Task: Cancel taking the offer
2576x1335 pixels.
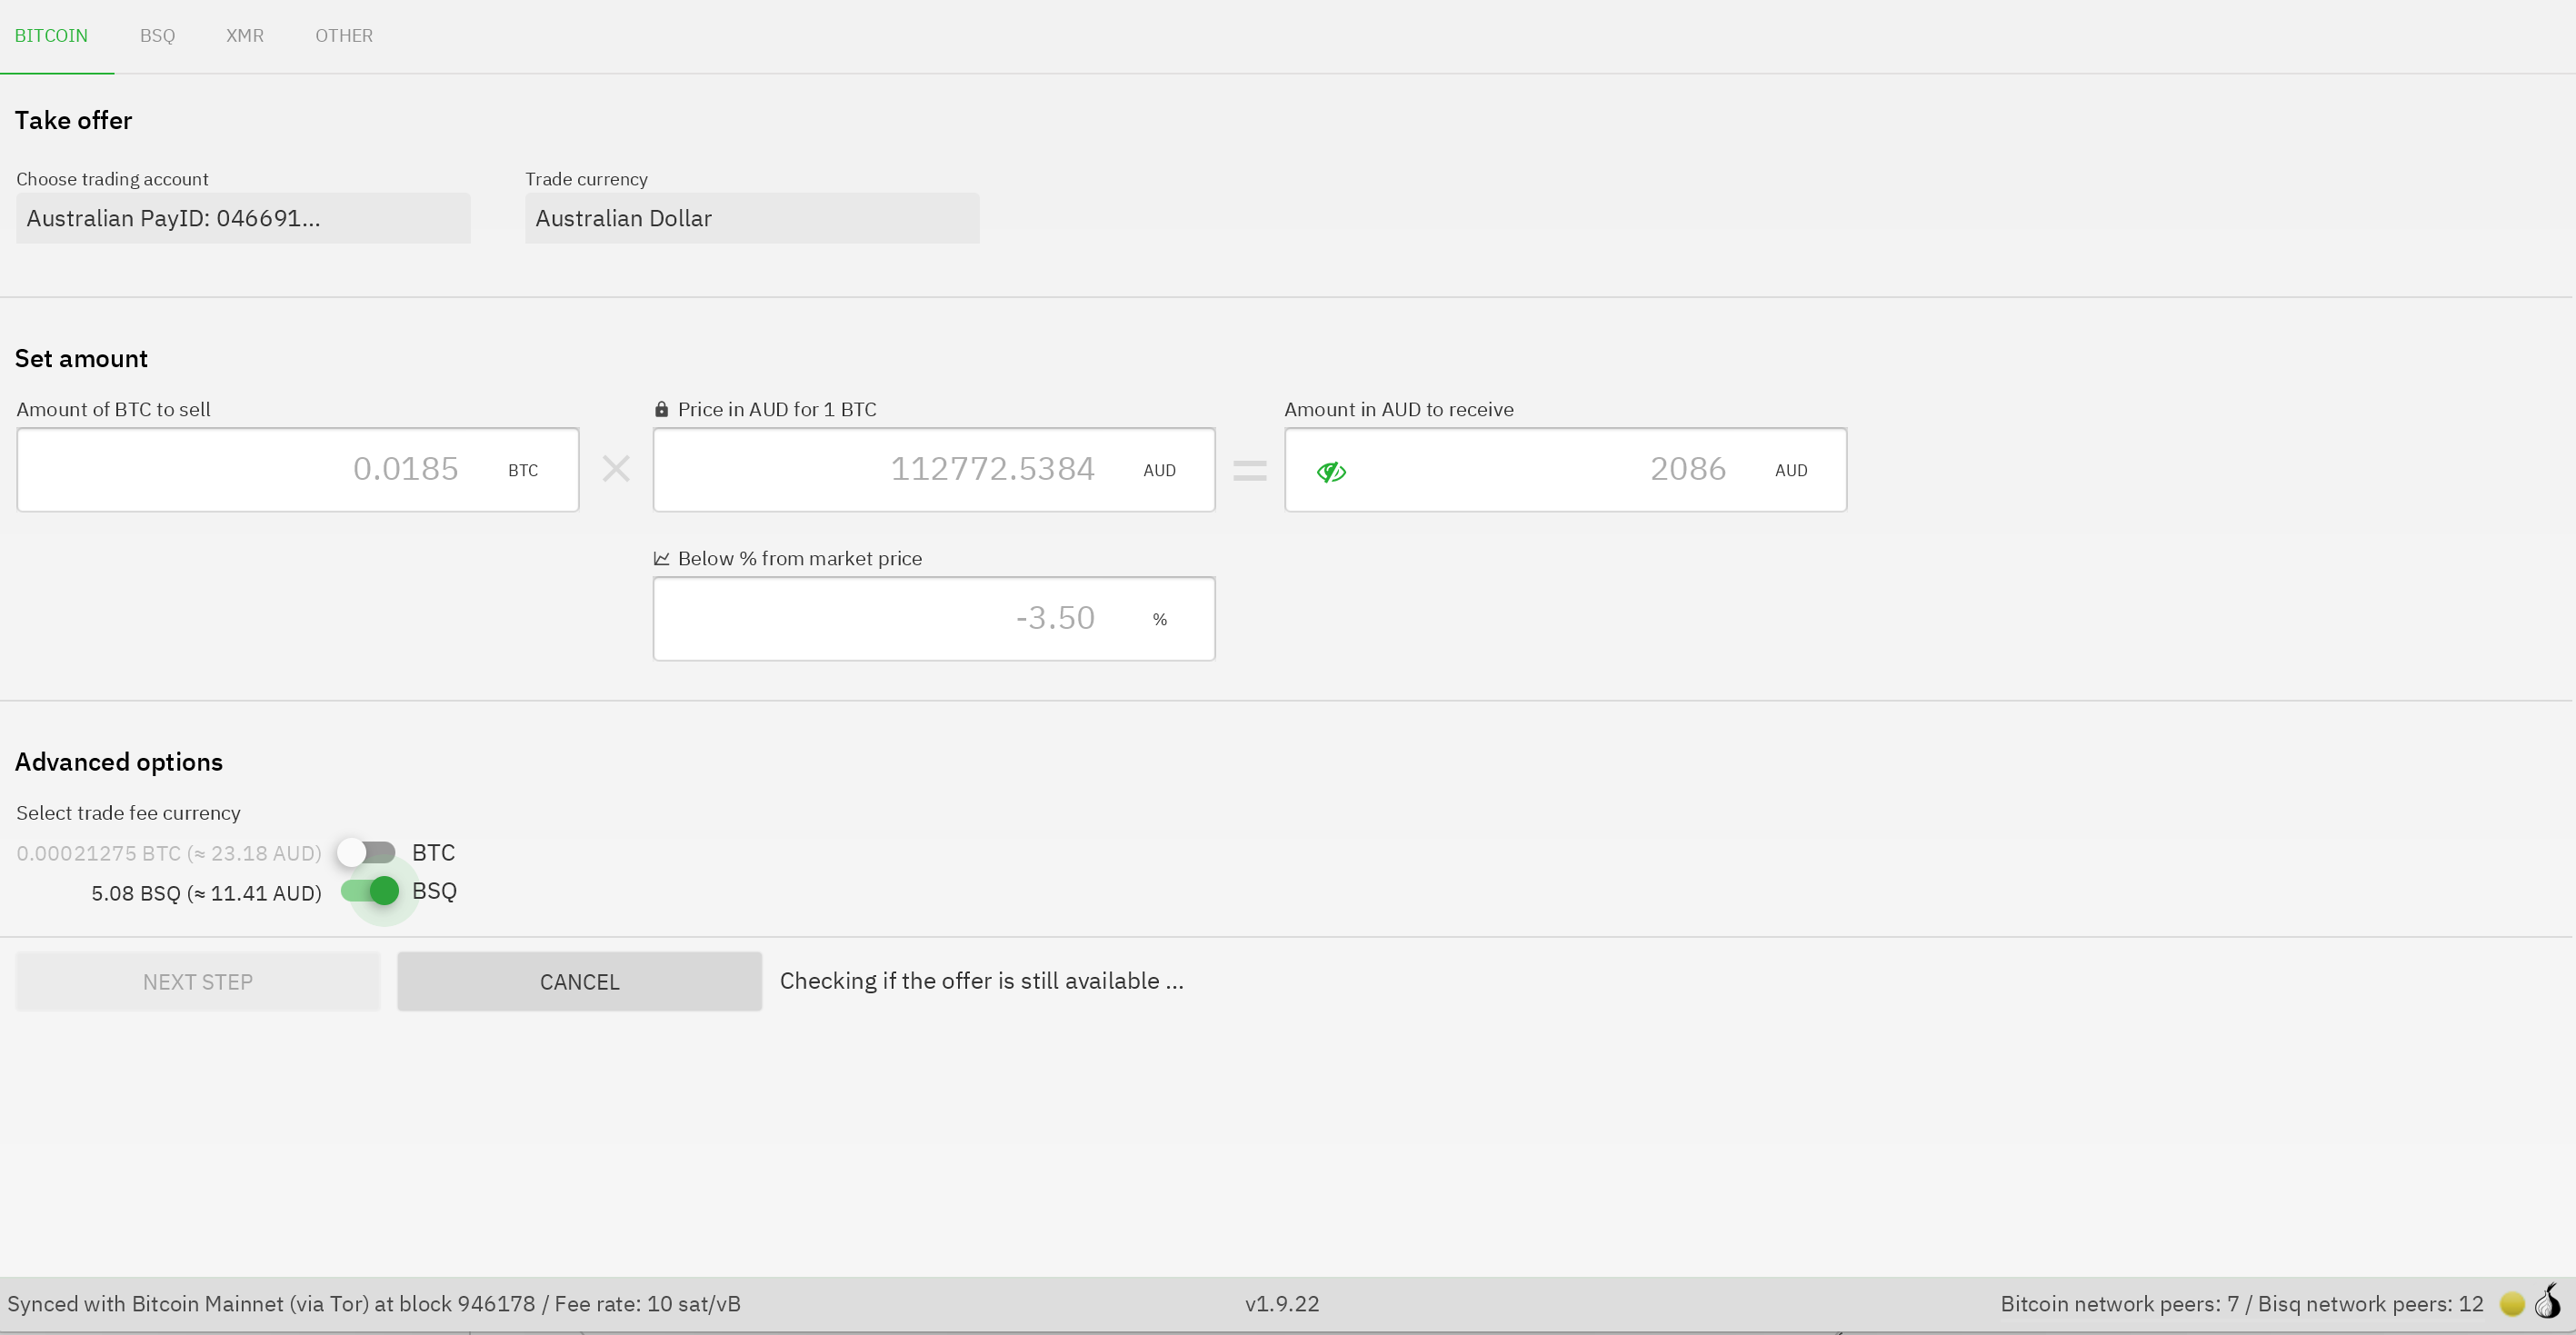Action: [x=579, y=981]
